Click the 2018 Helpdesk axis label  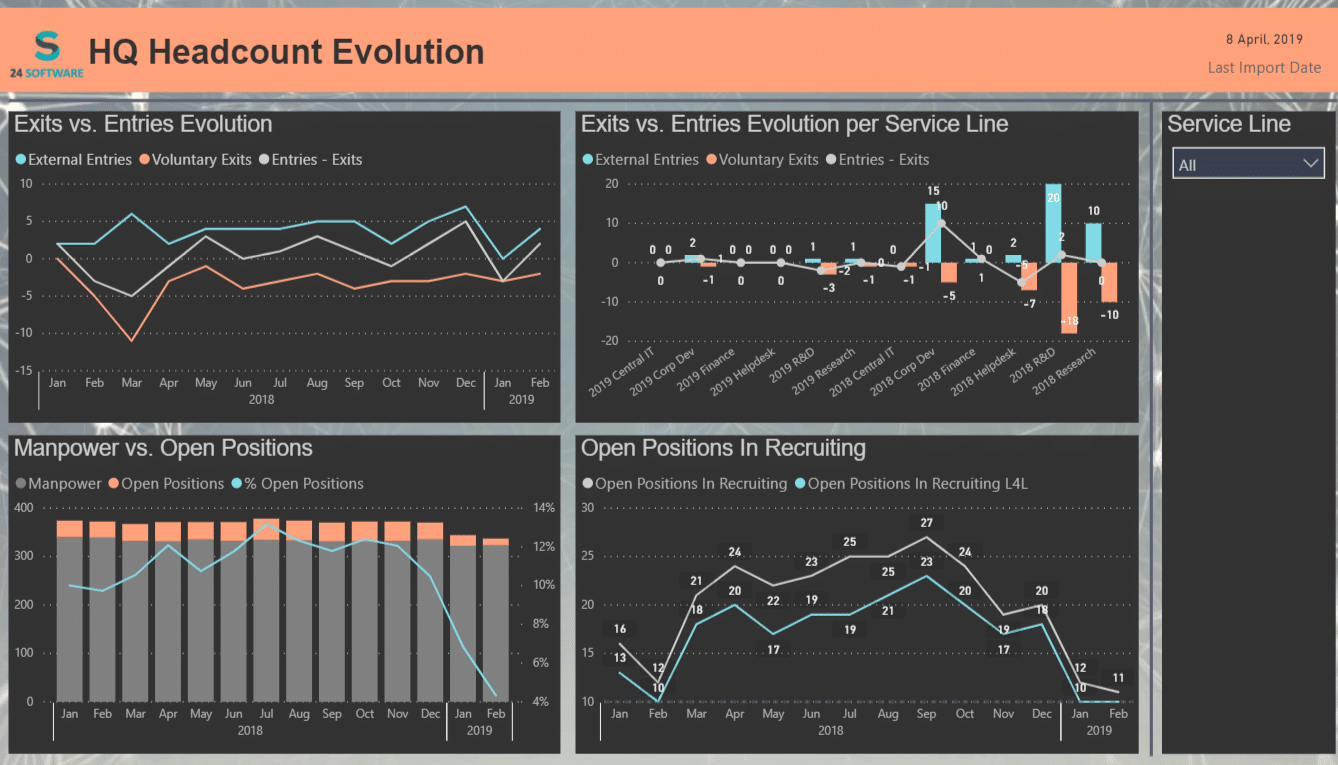pyautogui.click(x=983, y=372)
